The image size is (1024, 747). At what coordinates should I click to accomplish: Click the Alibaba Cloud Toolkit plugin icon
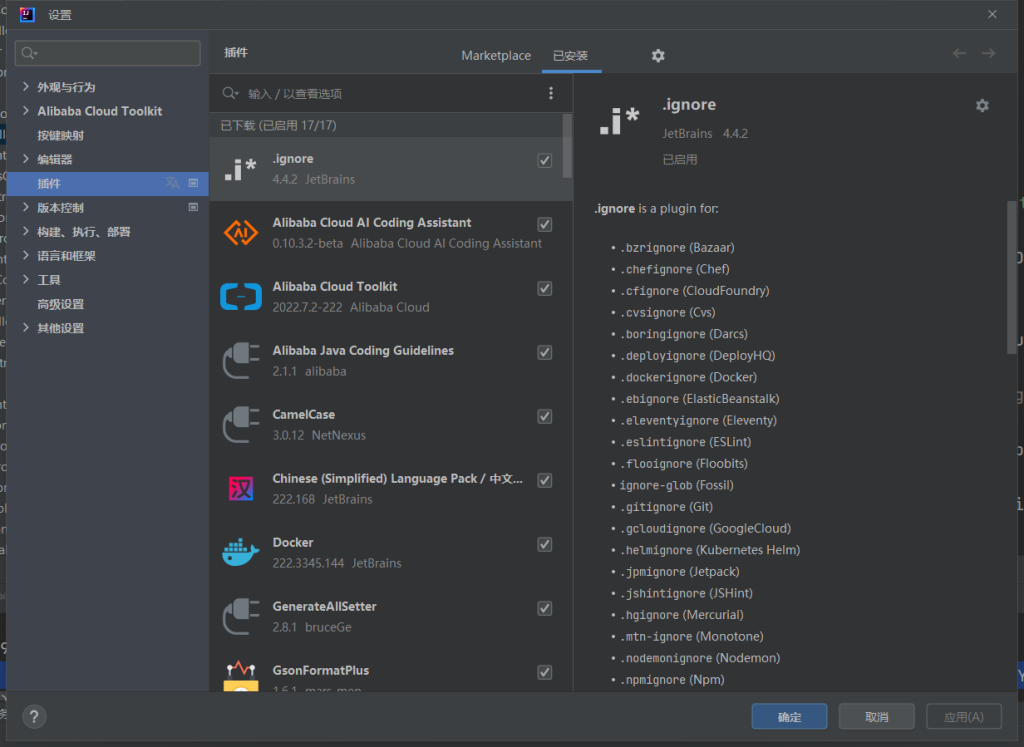pos(240,296)
